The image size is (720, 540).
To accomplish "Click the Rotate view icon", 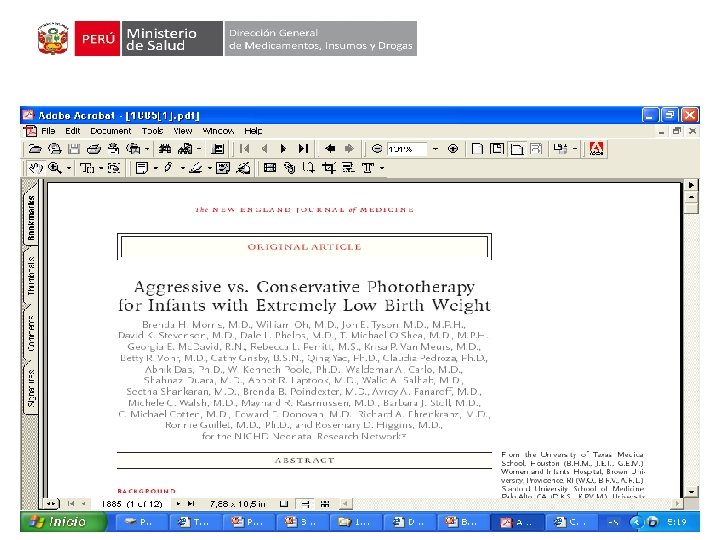I will tap(560, 149).
